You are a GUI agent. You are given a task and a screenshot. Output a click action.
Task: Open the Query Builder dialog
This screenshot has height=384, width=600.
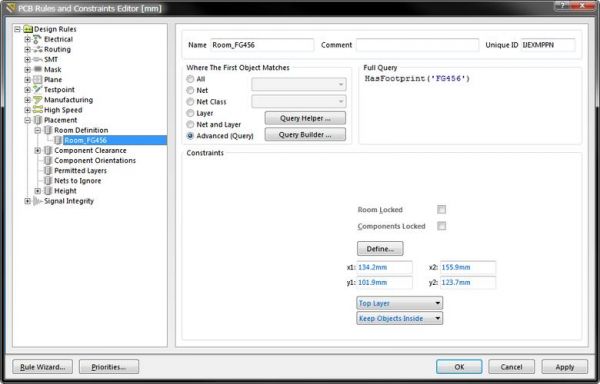tap(305, 135)
